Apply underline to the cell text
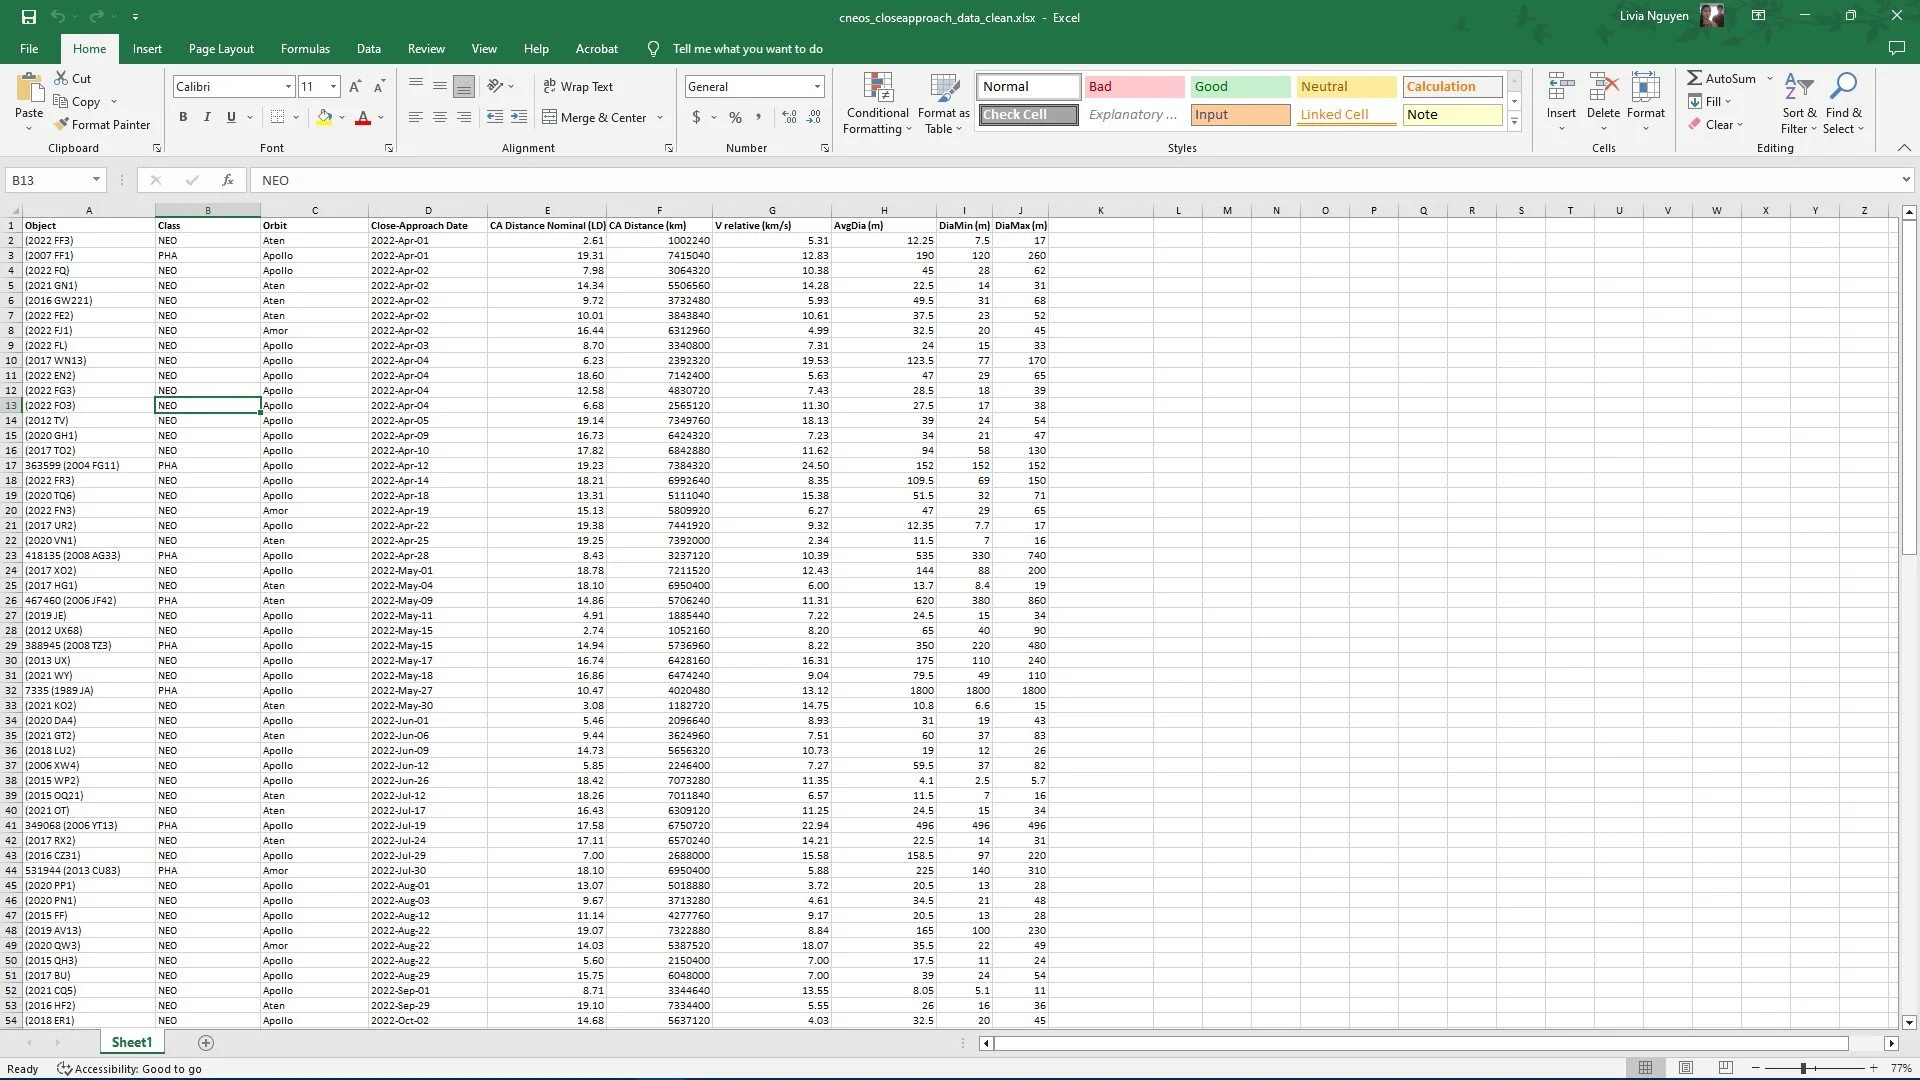The width and height of the screenshot is (1920, 1080). (230, 117)
